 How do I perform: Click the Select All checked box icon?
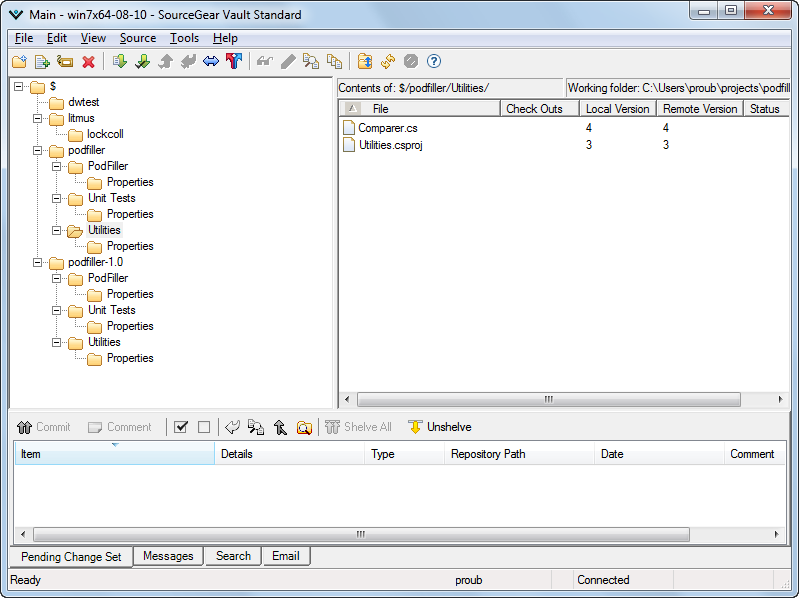[x=181, y=427]
